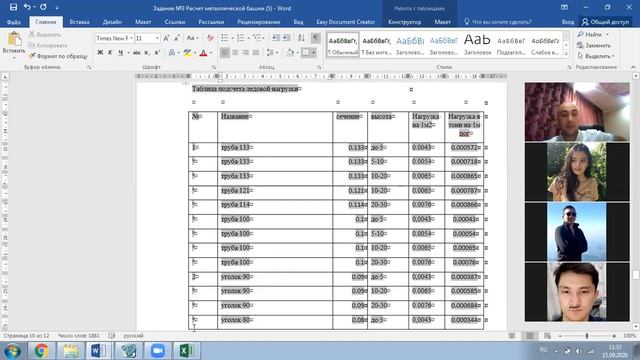640x360 pixels.
Task: Click the numbered list icon
Action: pyautogui.click(x=241, y=38)
